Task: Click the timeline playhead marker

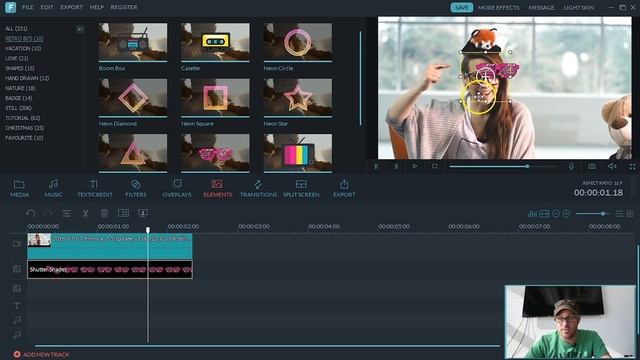Action: pos(148,230)
